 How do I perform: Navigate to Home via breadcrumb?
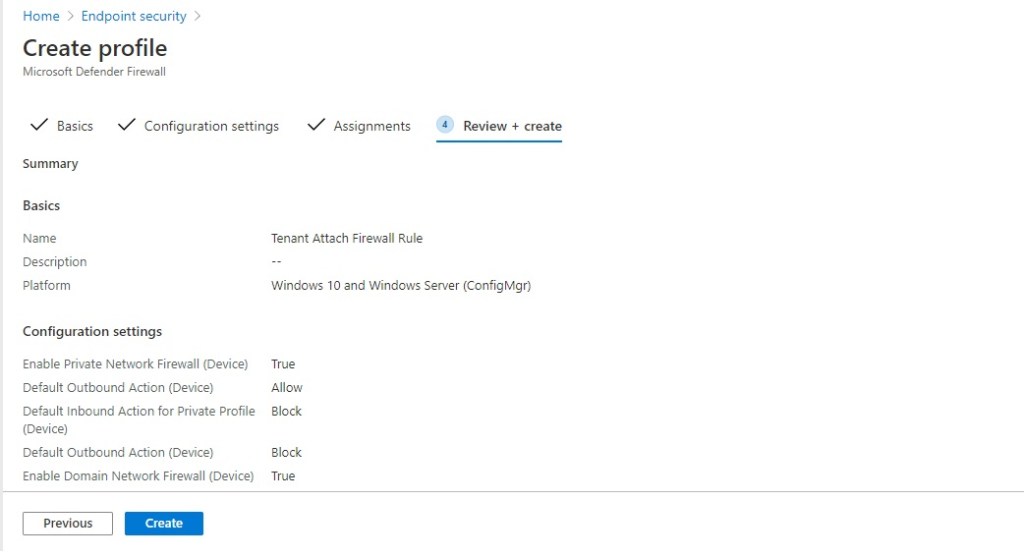pos(41,16)
